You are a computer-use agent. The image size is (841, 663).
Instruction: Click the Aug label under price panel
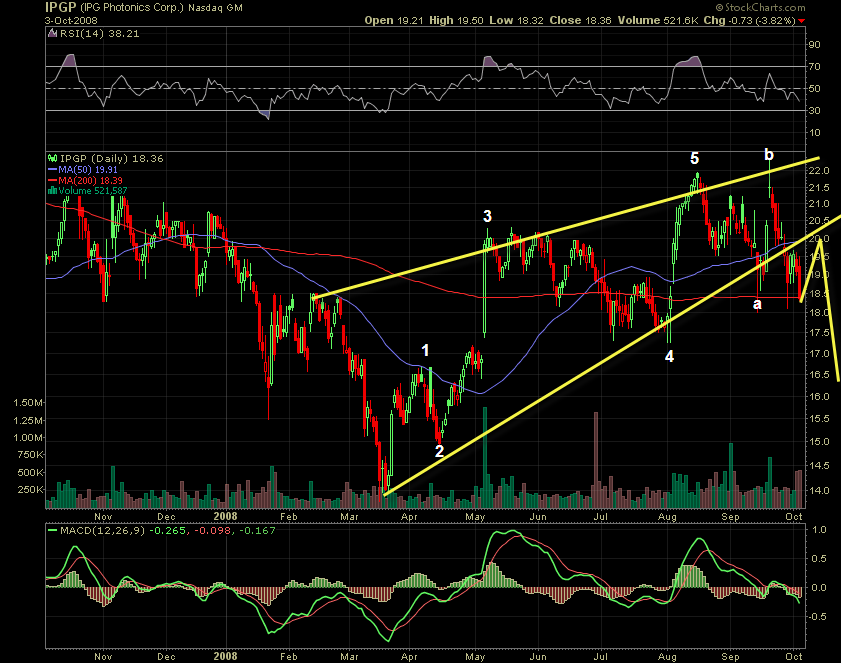point(667,517)
